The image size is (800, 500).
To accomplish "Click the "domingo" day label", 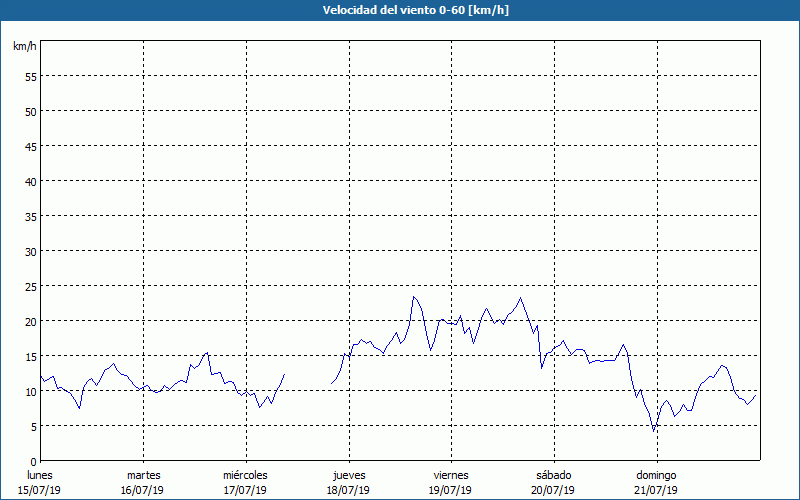I will point(656,475).
